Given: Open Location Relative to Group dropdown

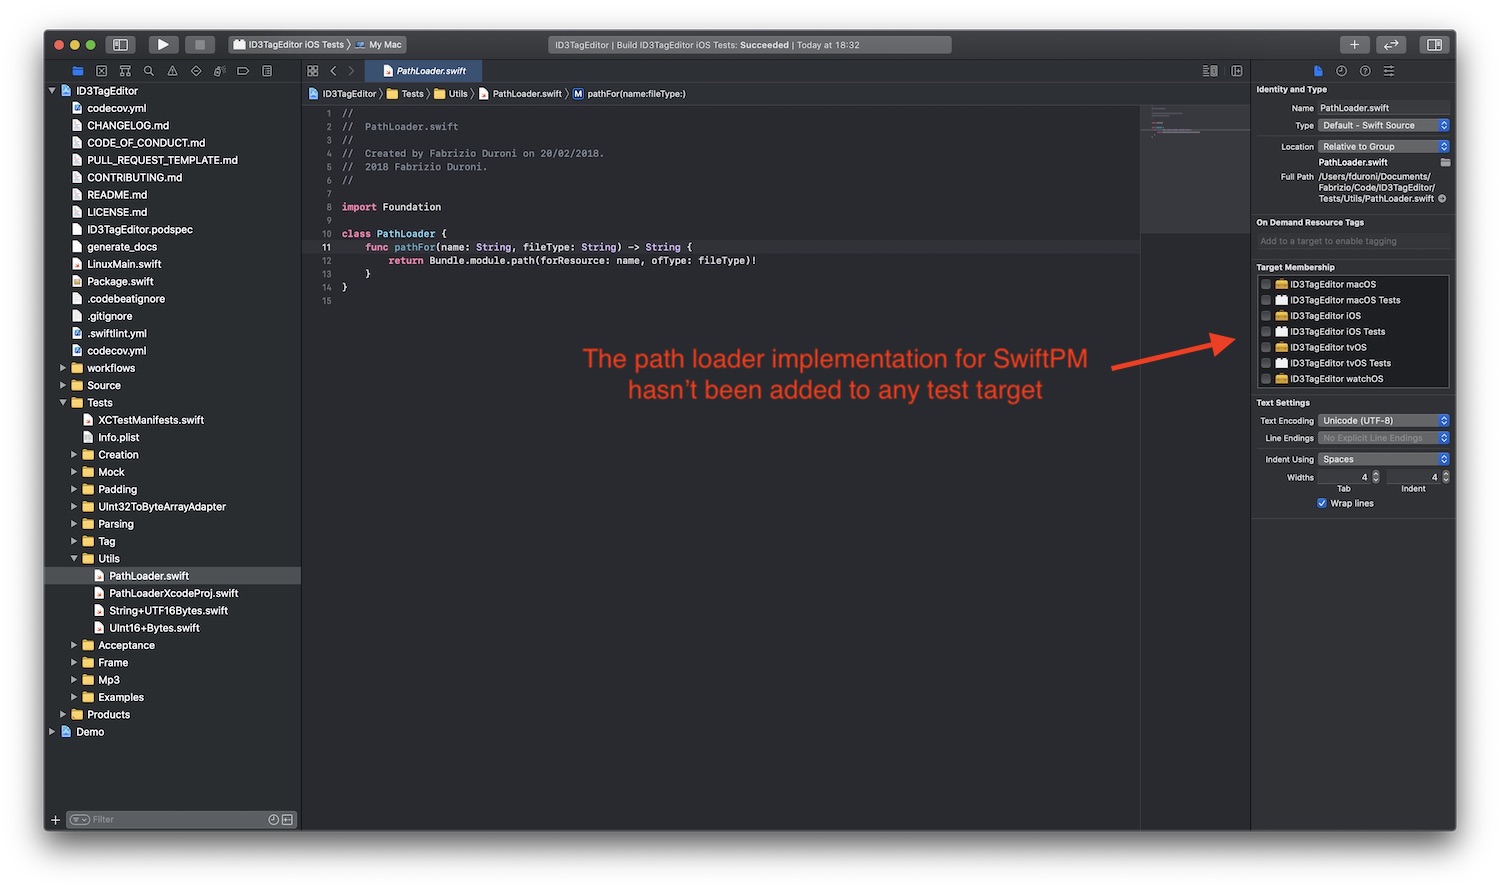Looking at the screenshot, I should [1384, 147].
